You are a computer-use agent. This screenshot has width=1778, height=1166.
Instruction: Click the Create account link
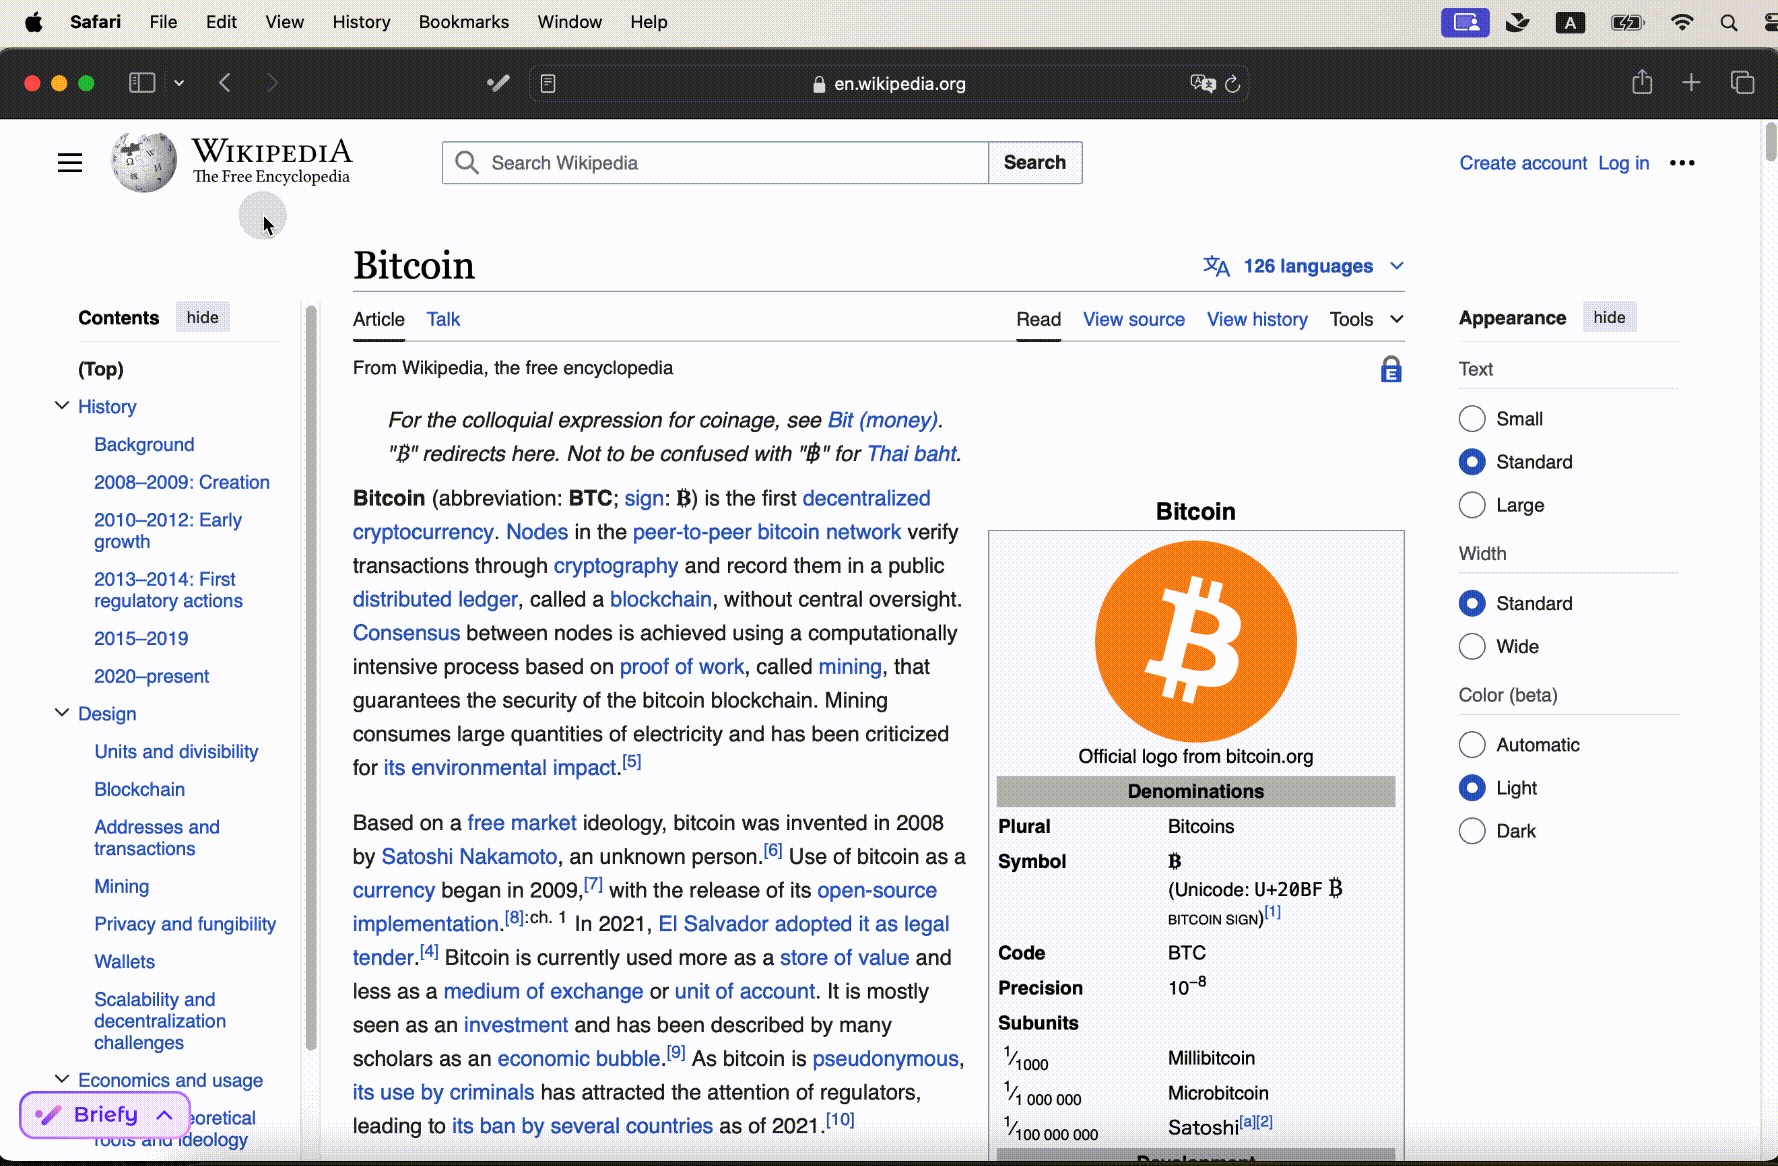[1523, 163]
